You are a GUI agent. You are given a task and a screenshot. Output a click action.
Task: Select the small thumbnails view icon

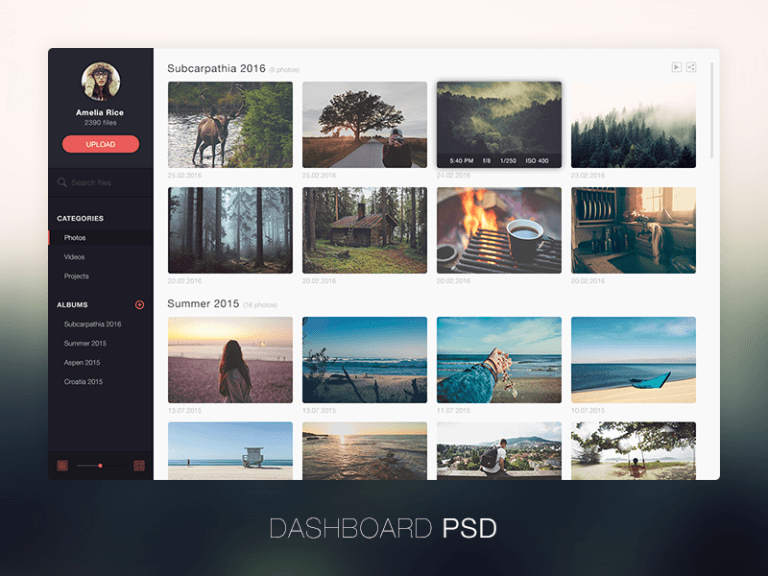click(x=62, y=465)
